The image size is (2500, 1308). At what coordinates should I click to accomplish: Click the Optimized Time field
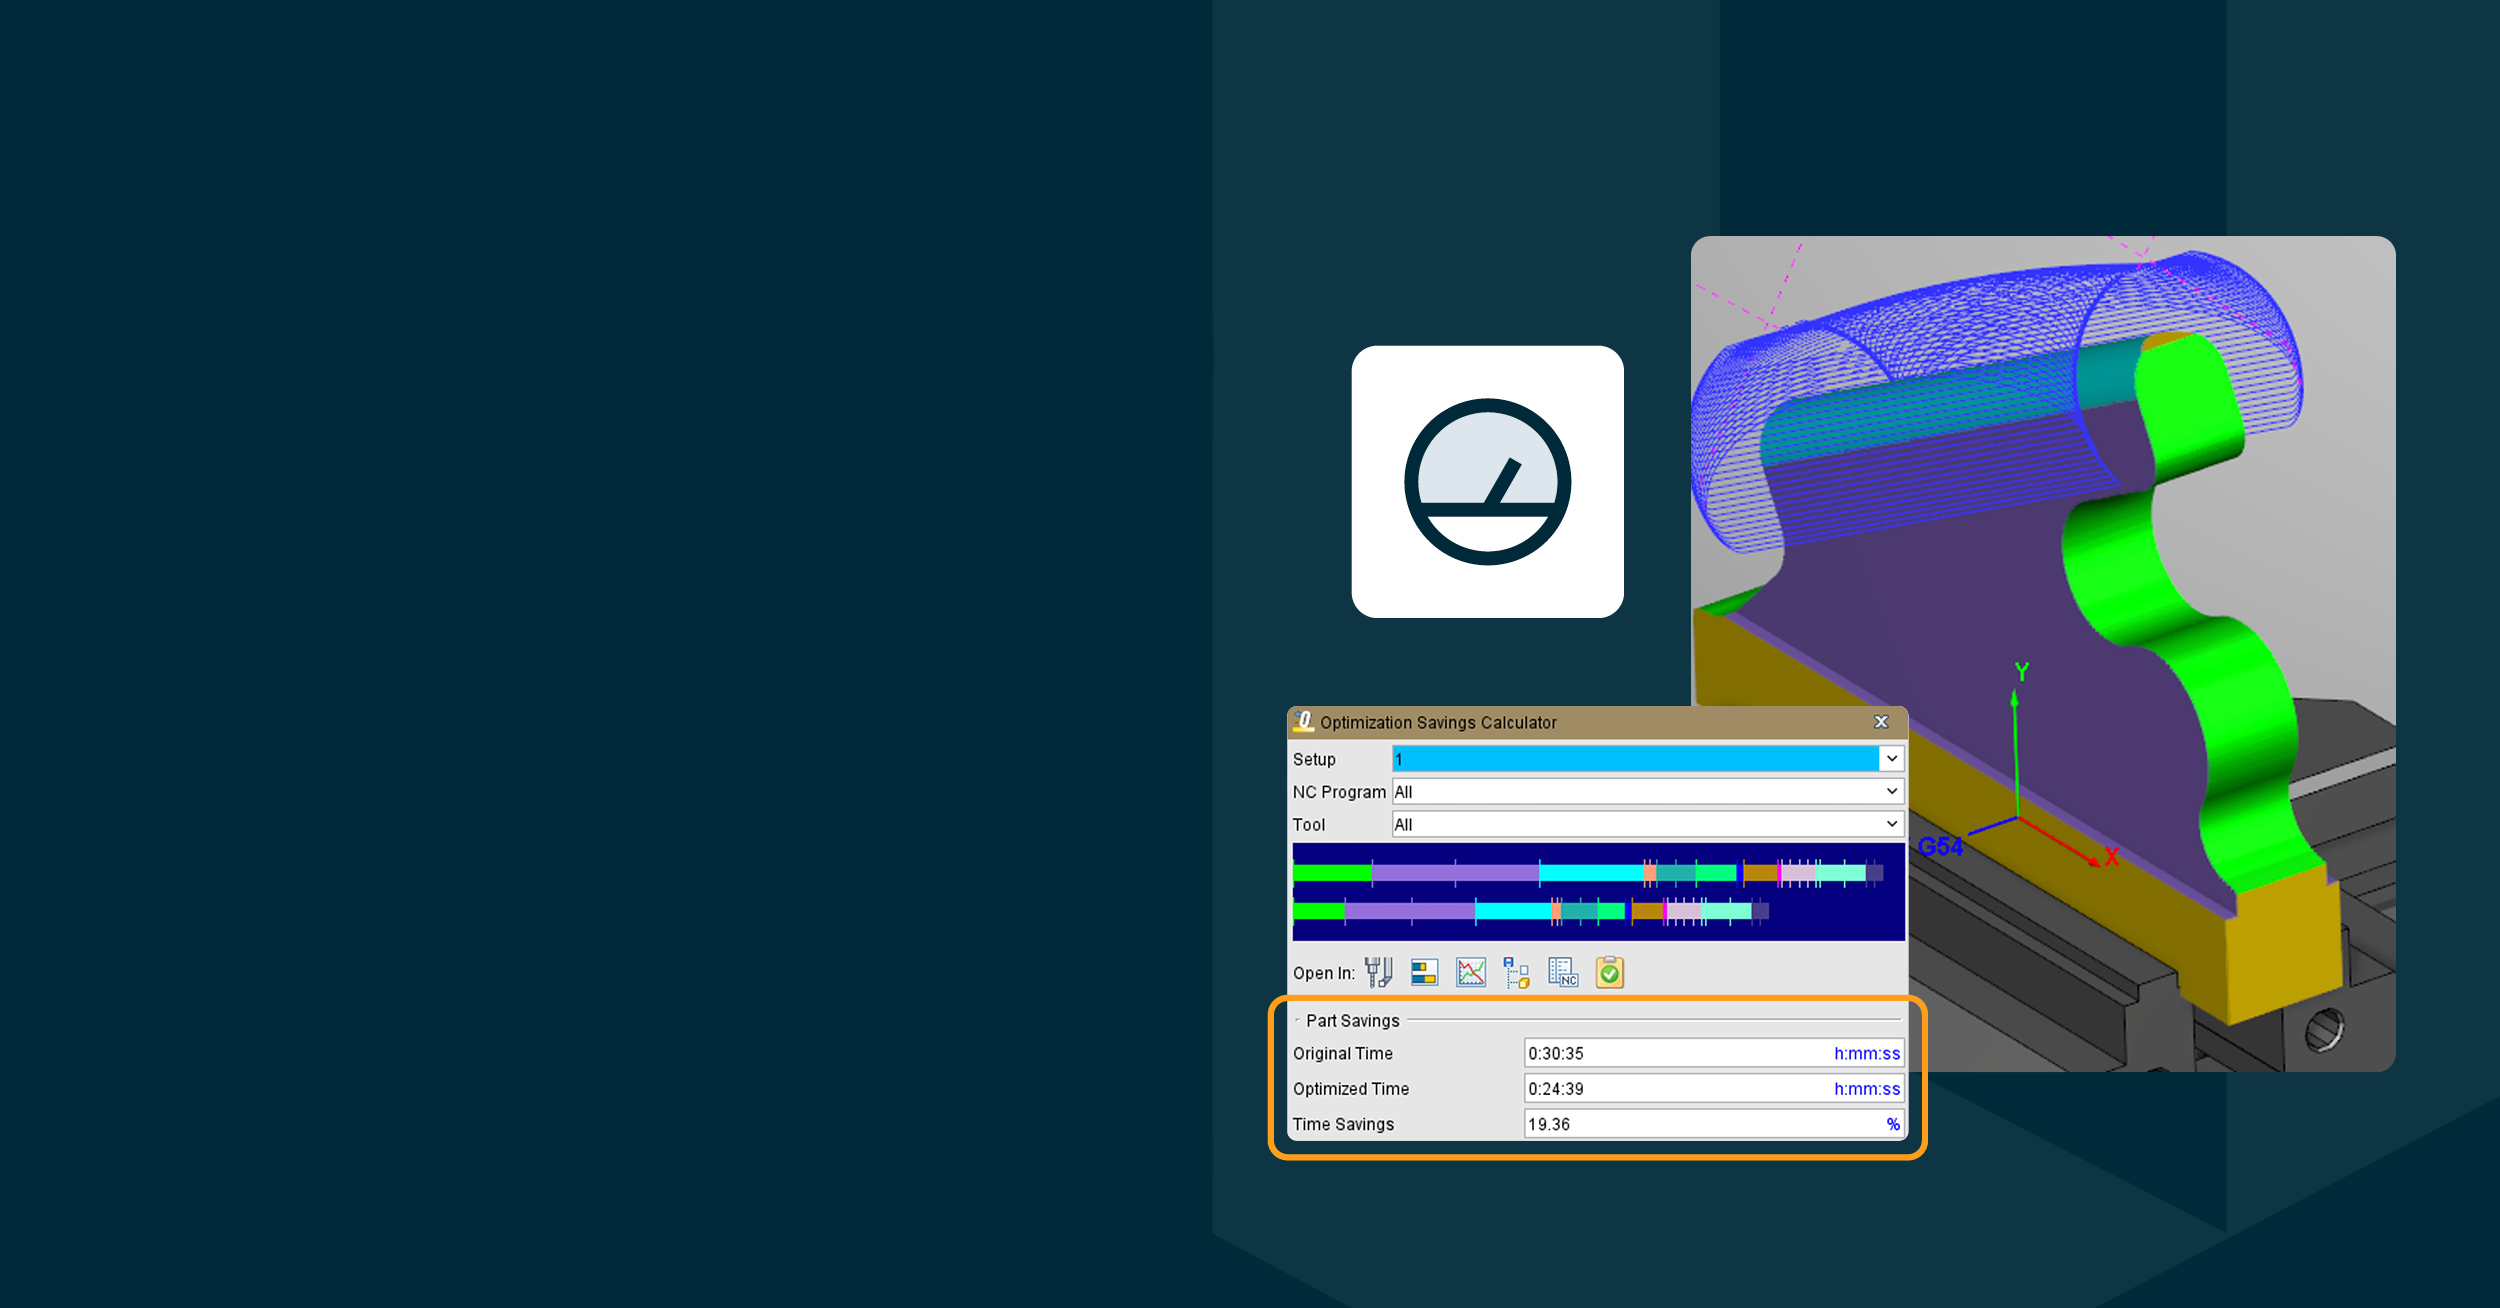point(1713,1089)
